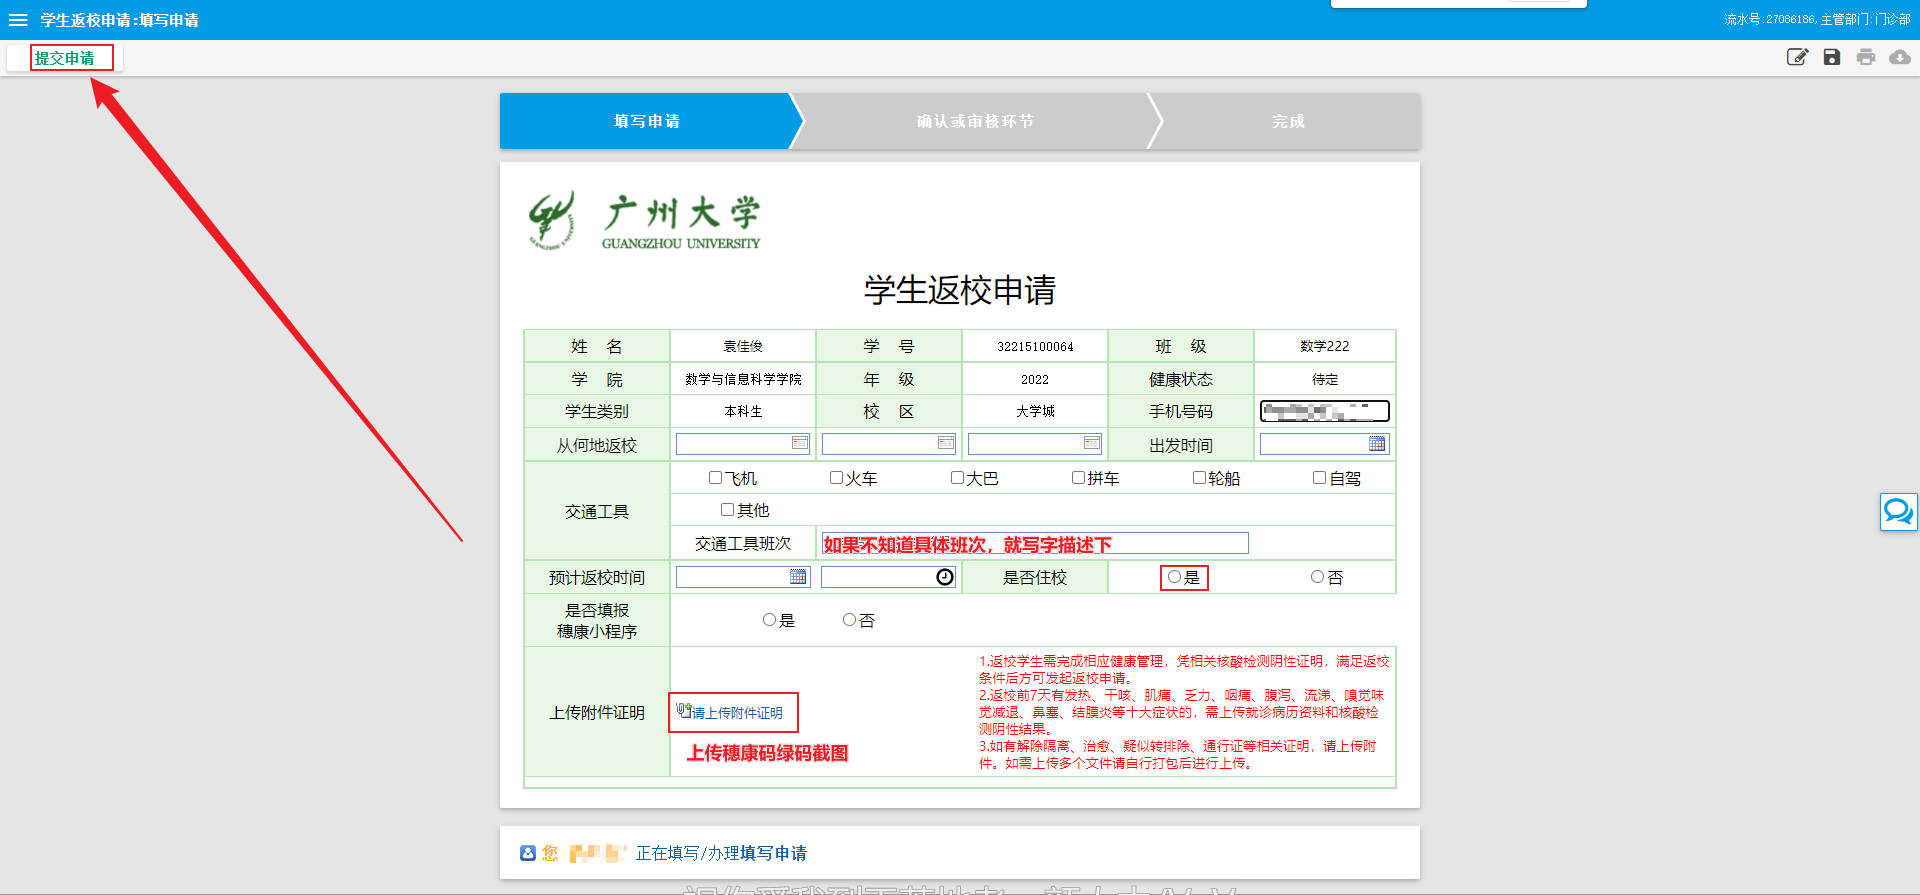Click the cloud download icon

[1900, 57]
